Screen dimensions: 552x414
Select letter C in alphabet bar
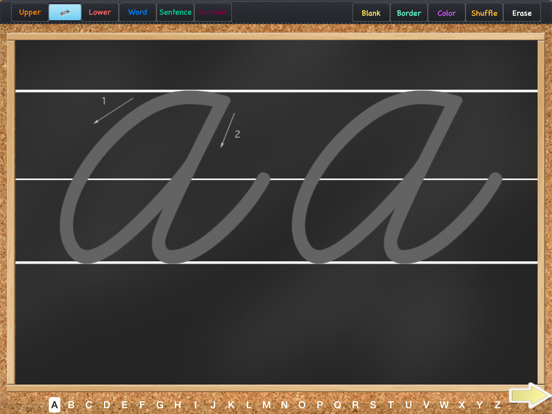tap(89, 405)
